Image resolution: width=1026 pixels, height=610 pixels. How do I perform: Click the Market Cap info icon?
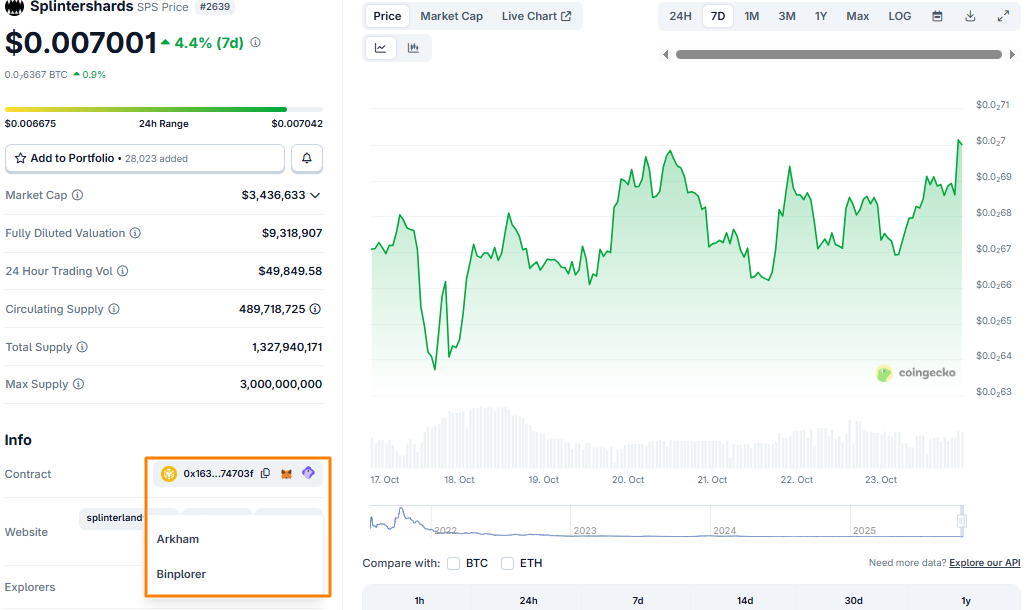point(78,196)
